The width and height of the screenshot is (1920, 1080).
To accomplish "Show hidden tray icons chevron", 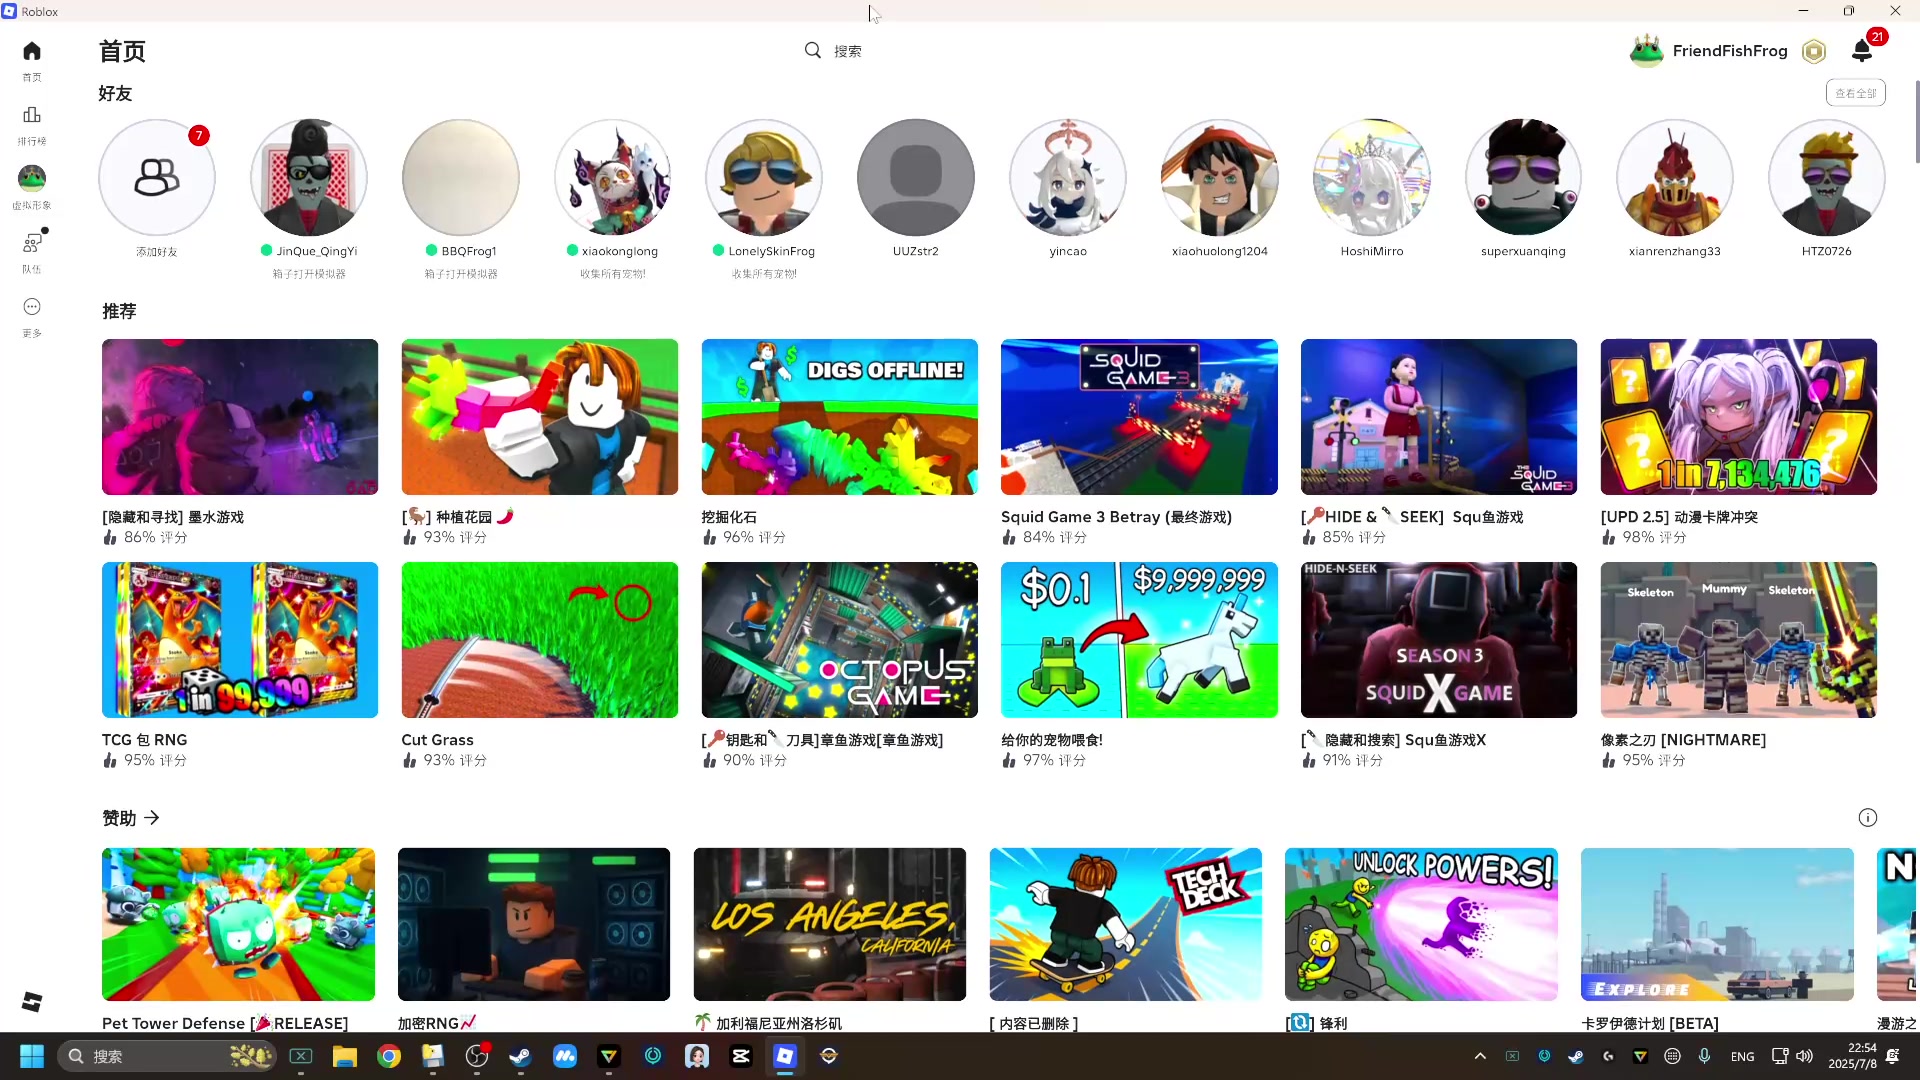I will coord(1480,1056).
